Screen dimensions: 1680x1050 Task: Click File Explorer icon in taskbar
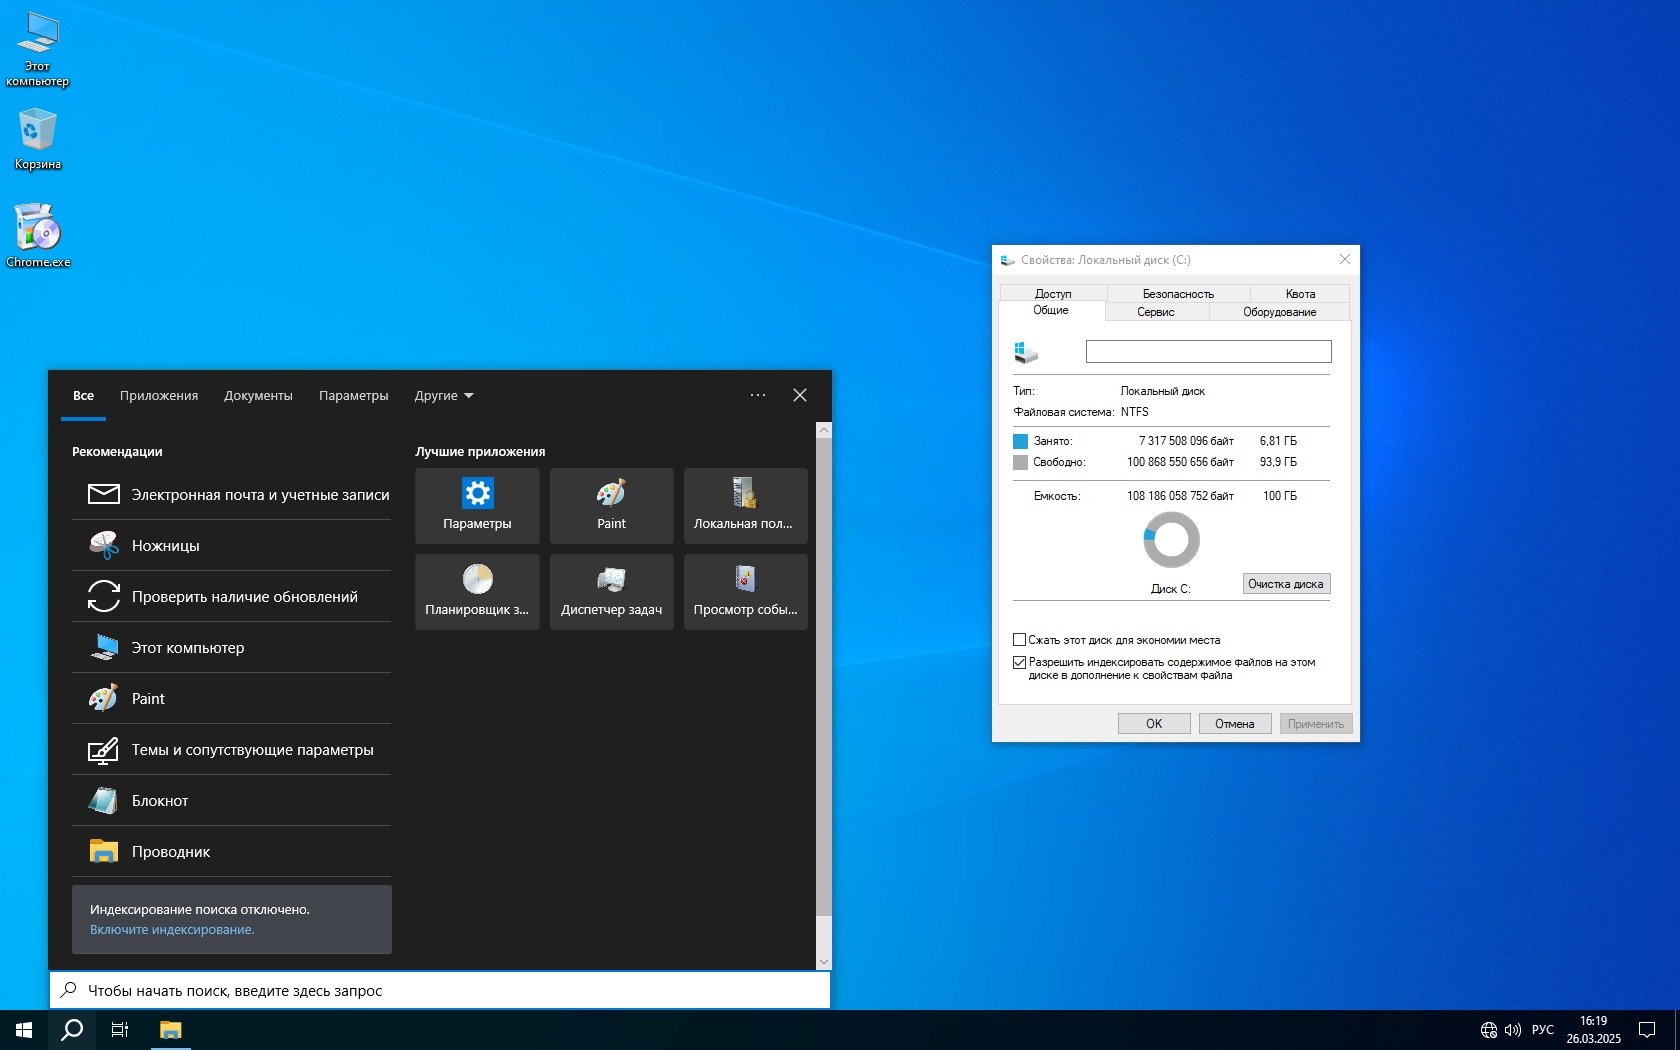tap(171, 1030)
